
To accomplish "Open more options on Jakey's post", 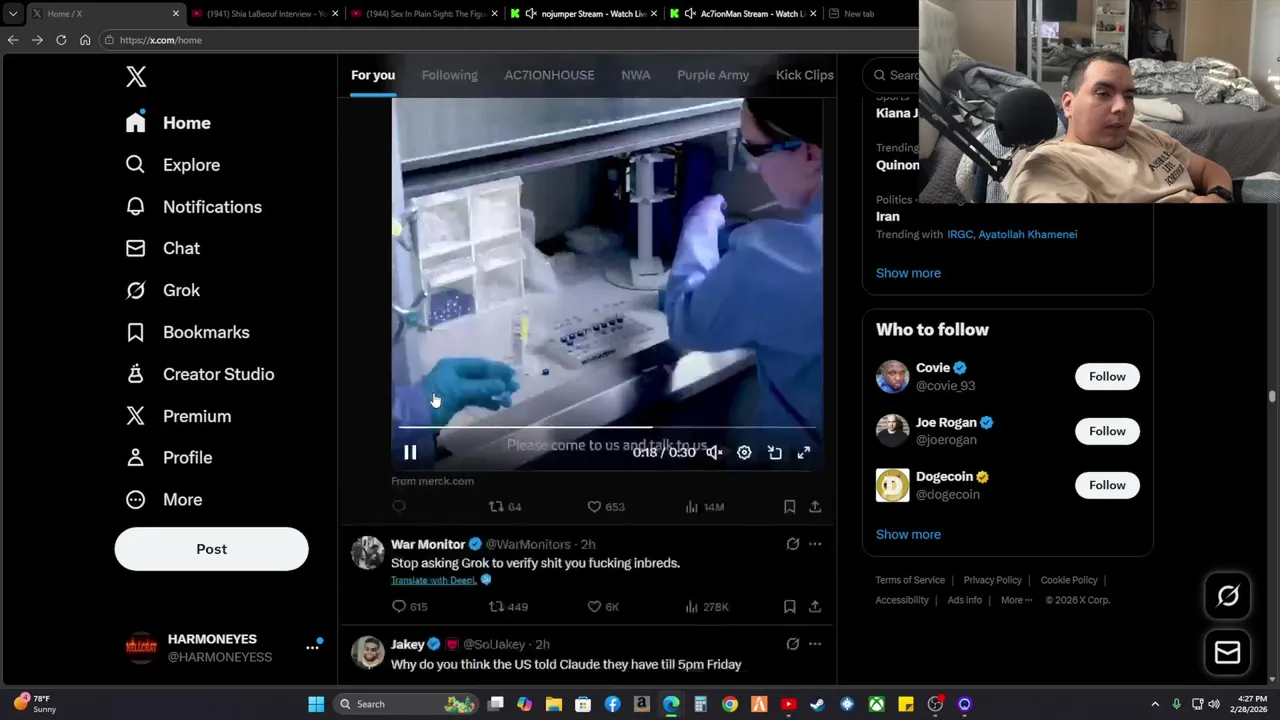I will tap(815, 644).
